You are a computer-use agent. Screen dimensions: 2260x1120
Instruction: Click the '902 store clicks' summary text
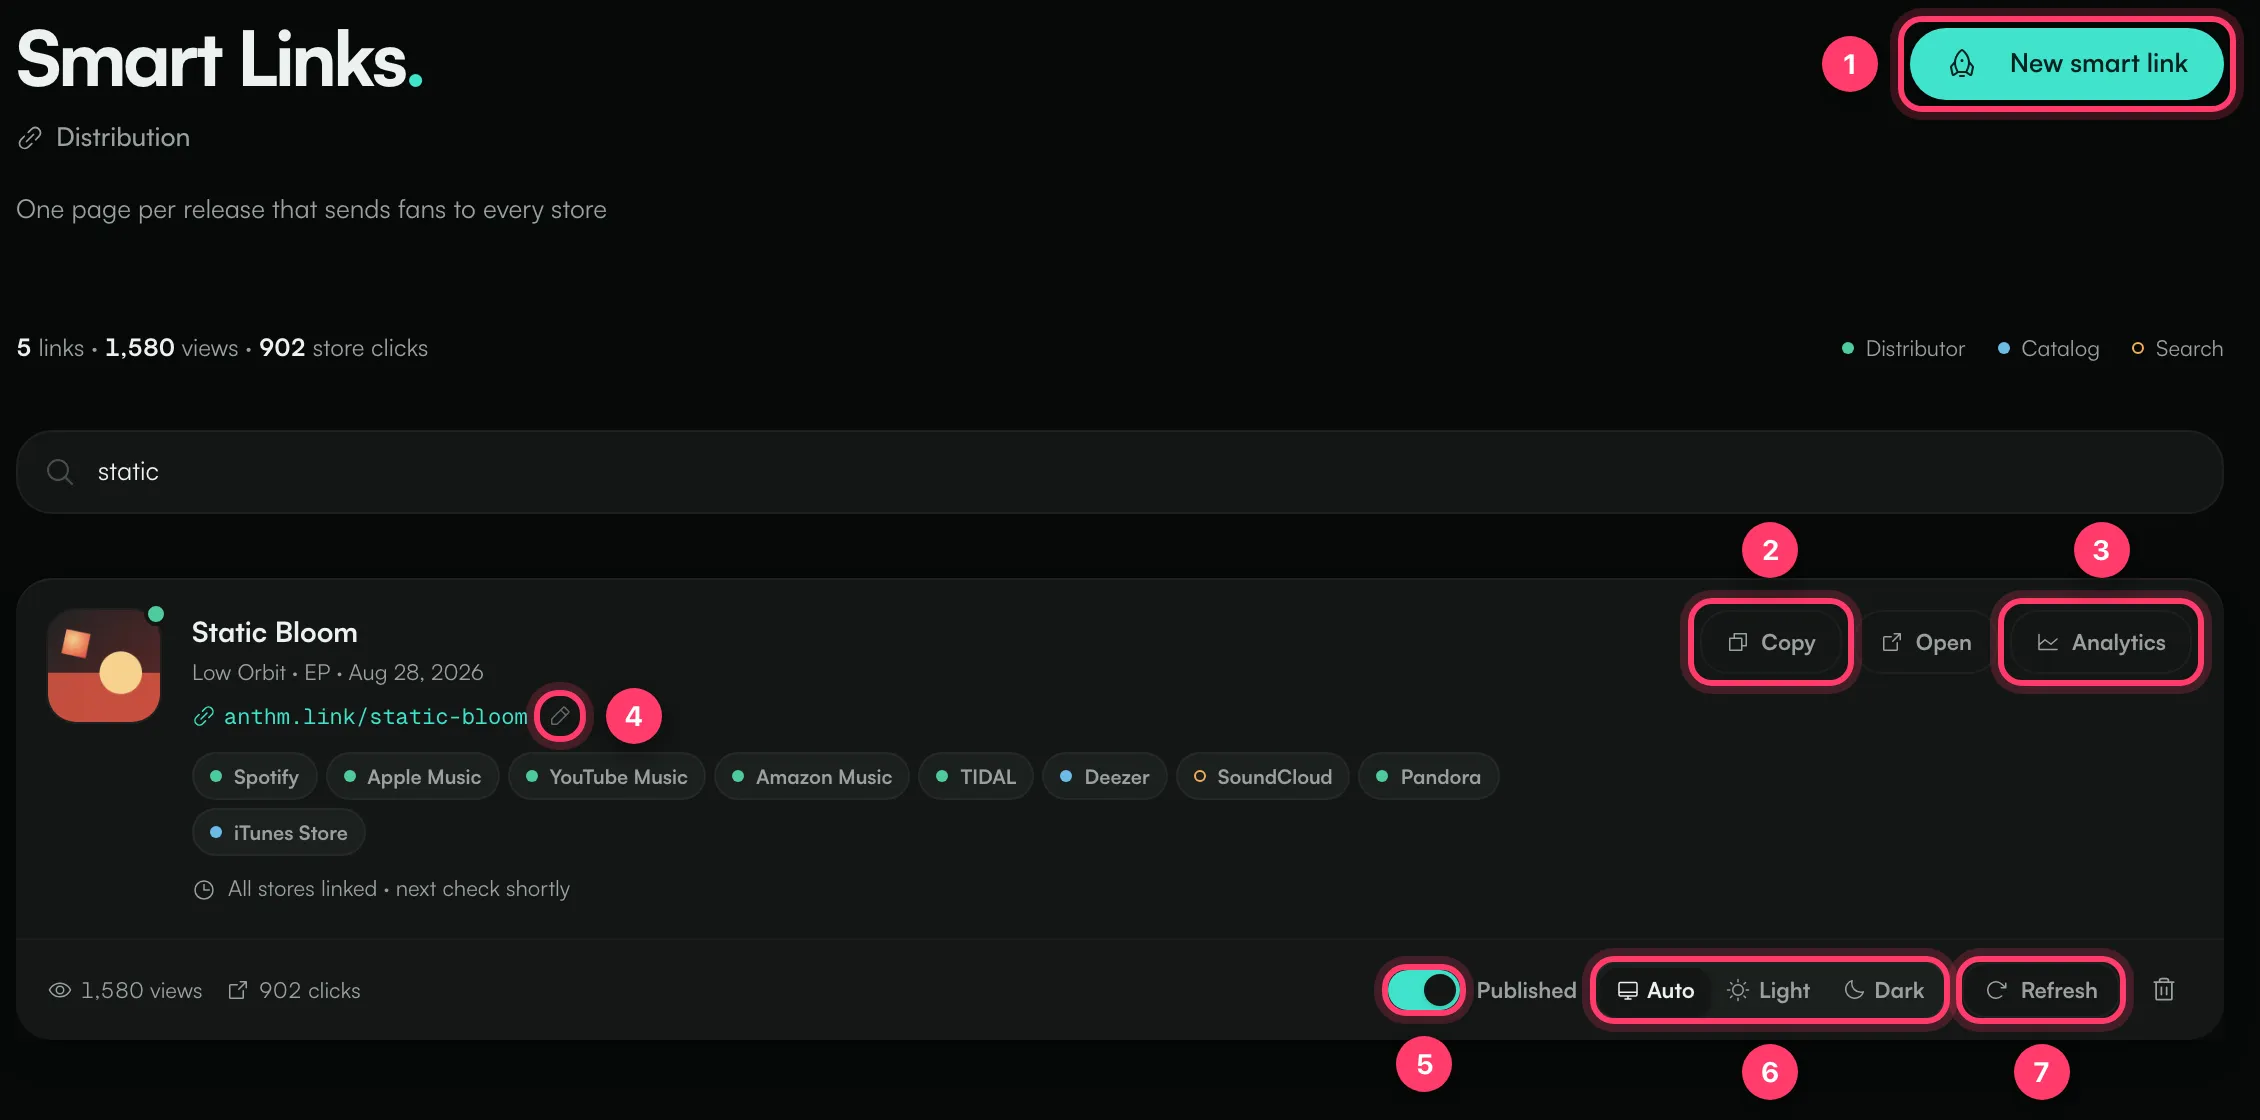click(x=343, y=348)
